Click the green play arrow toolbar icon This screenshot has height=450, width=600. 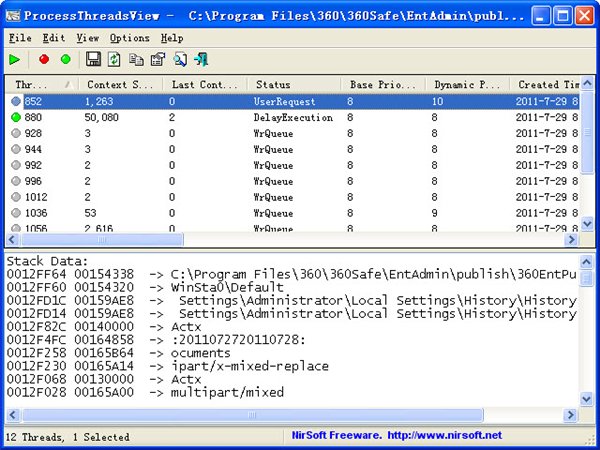[14, 60]
